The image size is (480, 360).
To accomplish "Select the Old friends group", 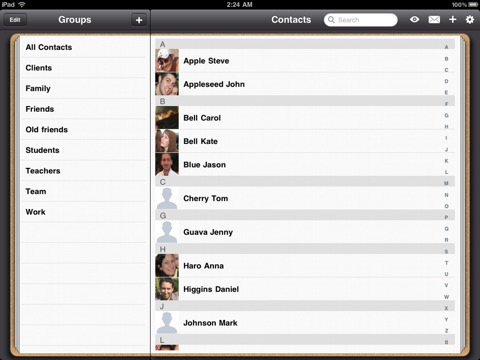I will tap(83, 129).
